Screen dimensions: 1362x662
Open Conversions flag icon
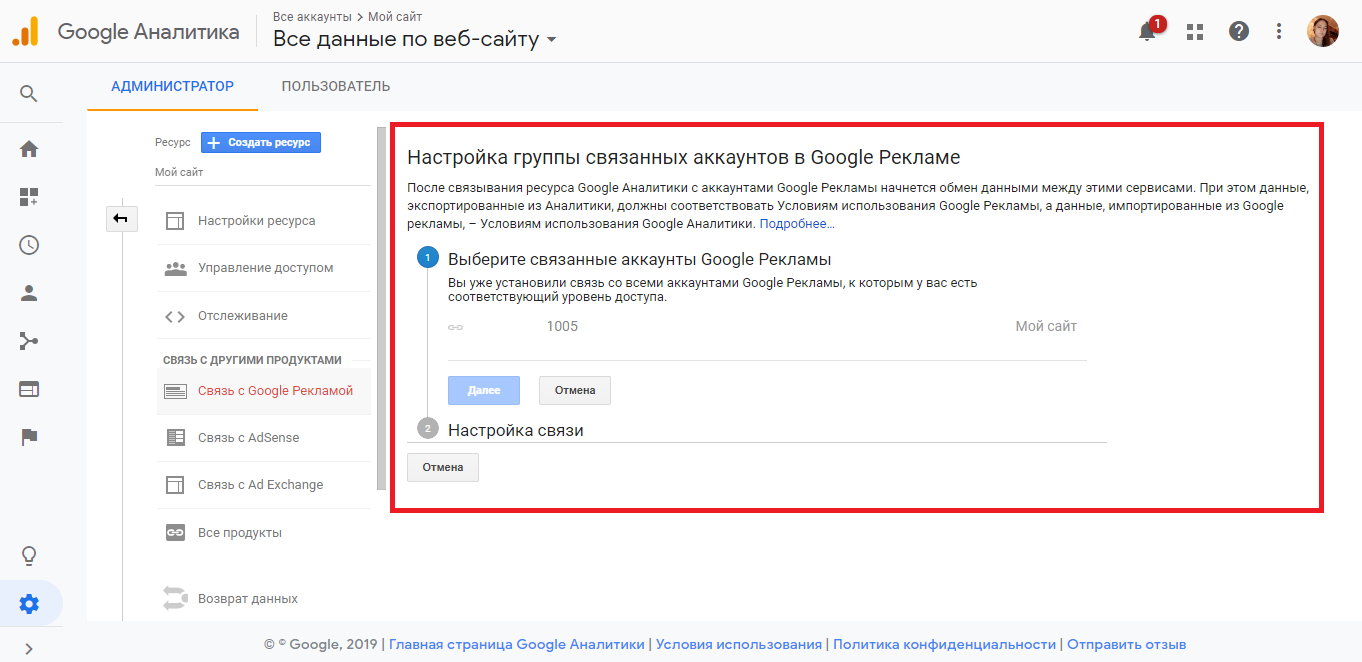[29, 437]
